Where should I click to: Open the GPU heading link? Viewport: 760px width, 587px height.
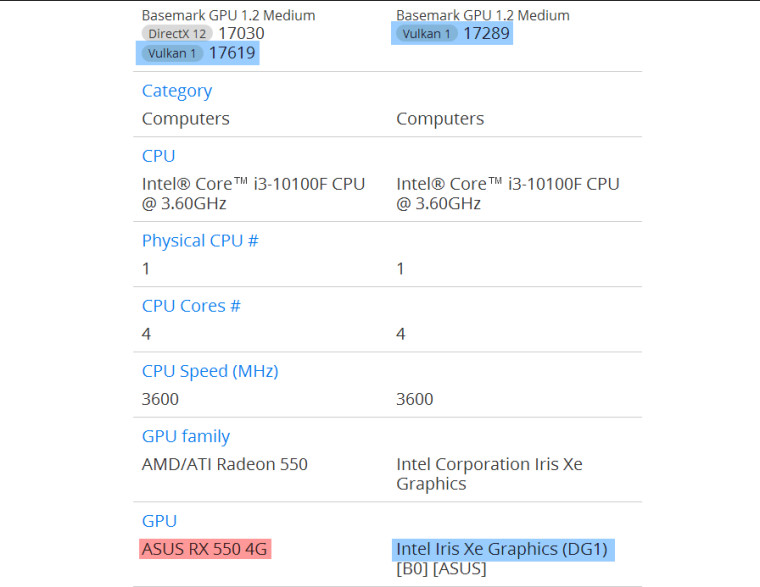pos(159,521)
